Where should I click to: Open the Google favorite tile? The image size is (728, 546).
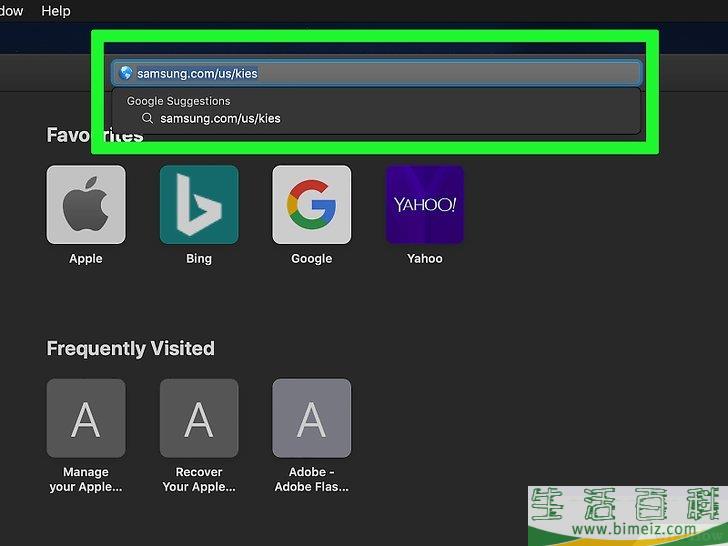pos(312,205)
